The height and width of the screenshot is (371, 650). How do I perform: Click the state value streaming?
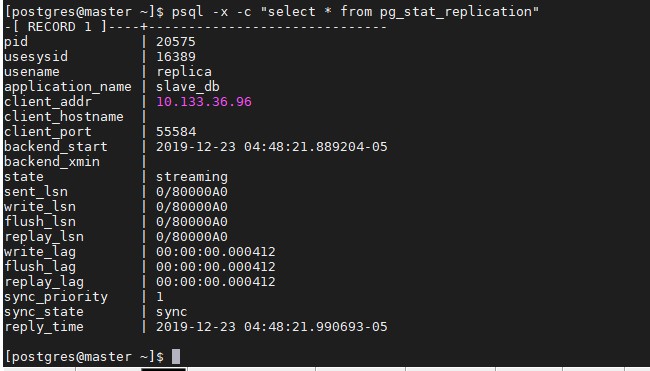coord(192,177)
